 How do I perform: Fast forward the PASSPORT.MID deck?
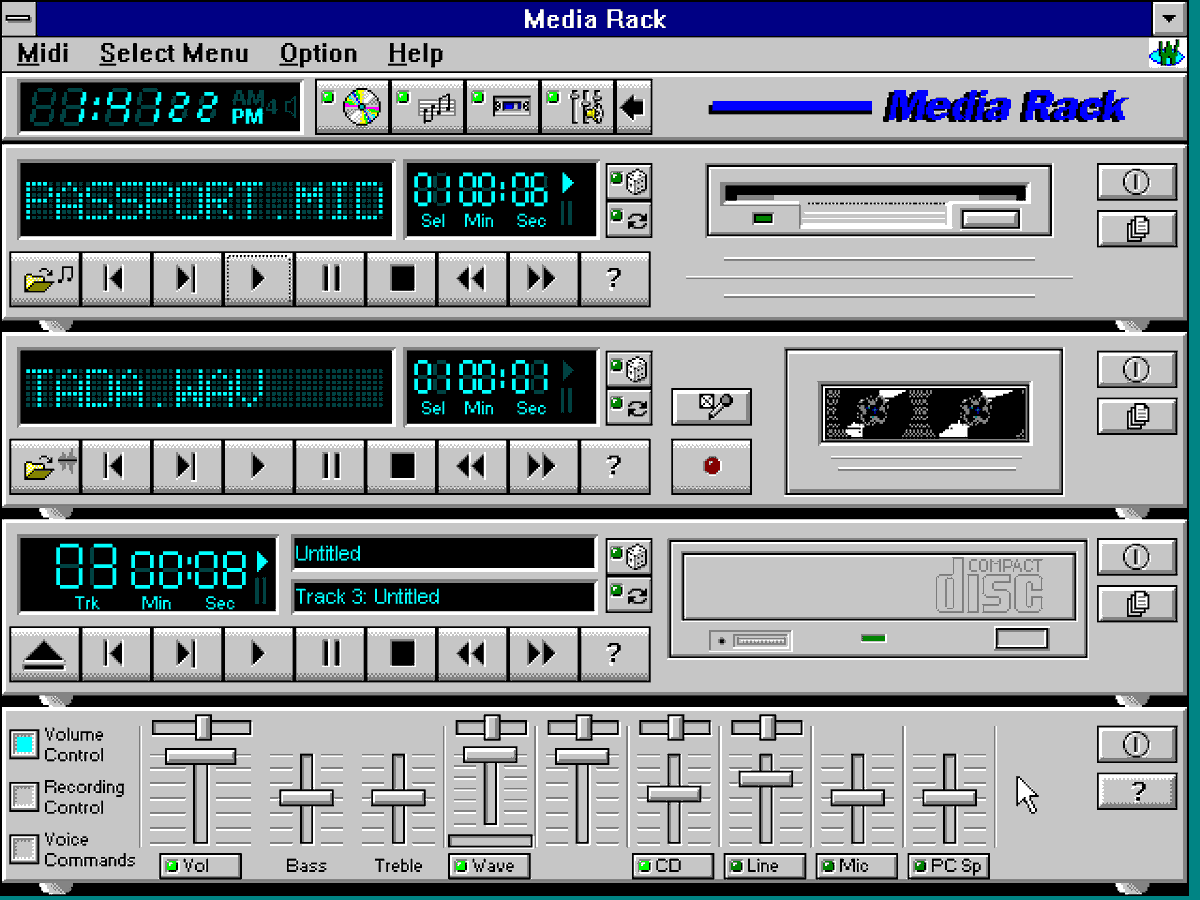point(543,278)
